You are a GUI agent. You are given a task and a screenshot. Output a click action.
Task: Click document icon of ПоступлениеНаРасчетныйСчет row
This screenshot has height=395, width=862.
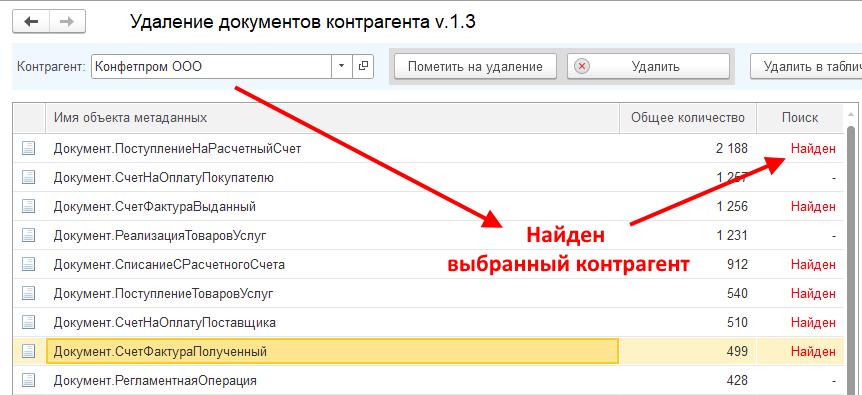pyautogui.click(x=28, y=148)
